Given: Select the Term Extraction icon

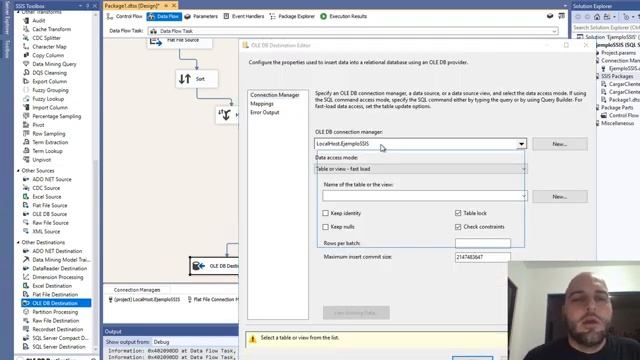Looking at the screenshot, I should click(x=26, y=142).
